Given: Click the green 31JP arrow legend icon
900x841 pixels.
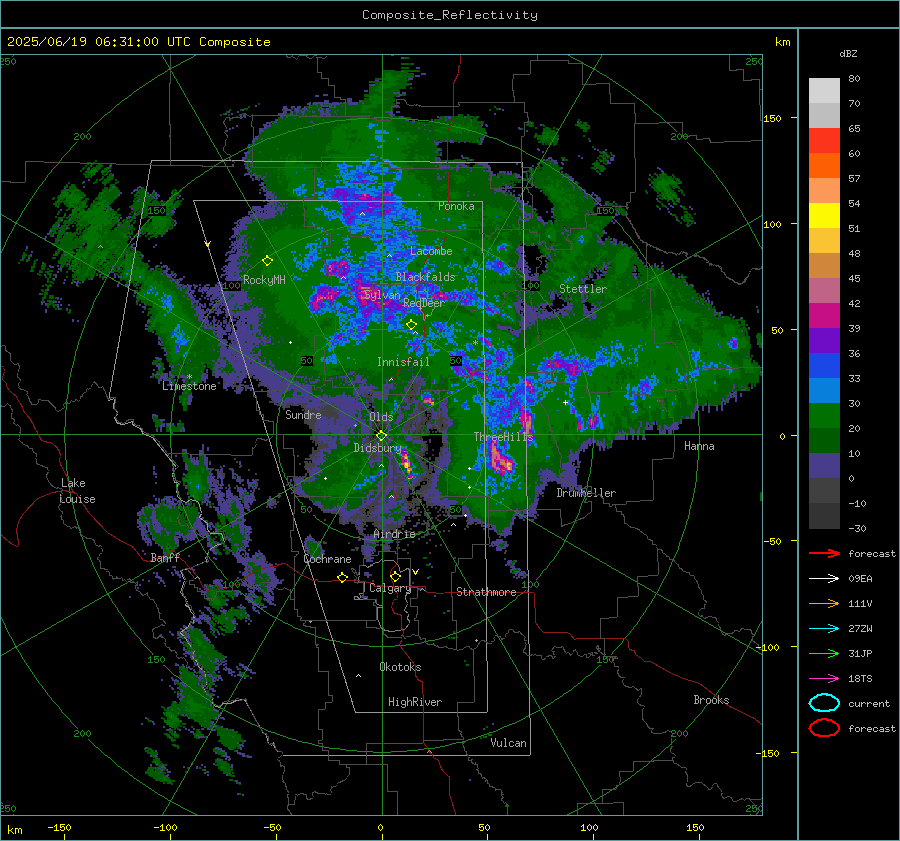Looking at the screenshot, I should pyautogui.click(x=824, y=653).
